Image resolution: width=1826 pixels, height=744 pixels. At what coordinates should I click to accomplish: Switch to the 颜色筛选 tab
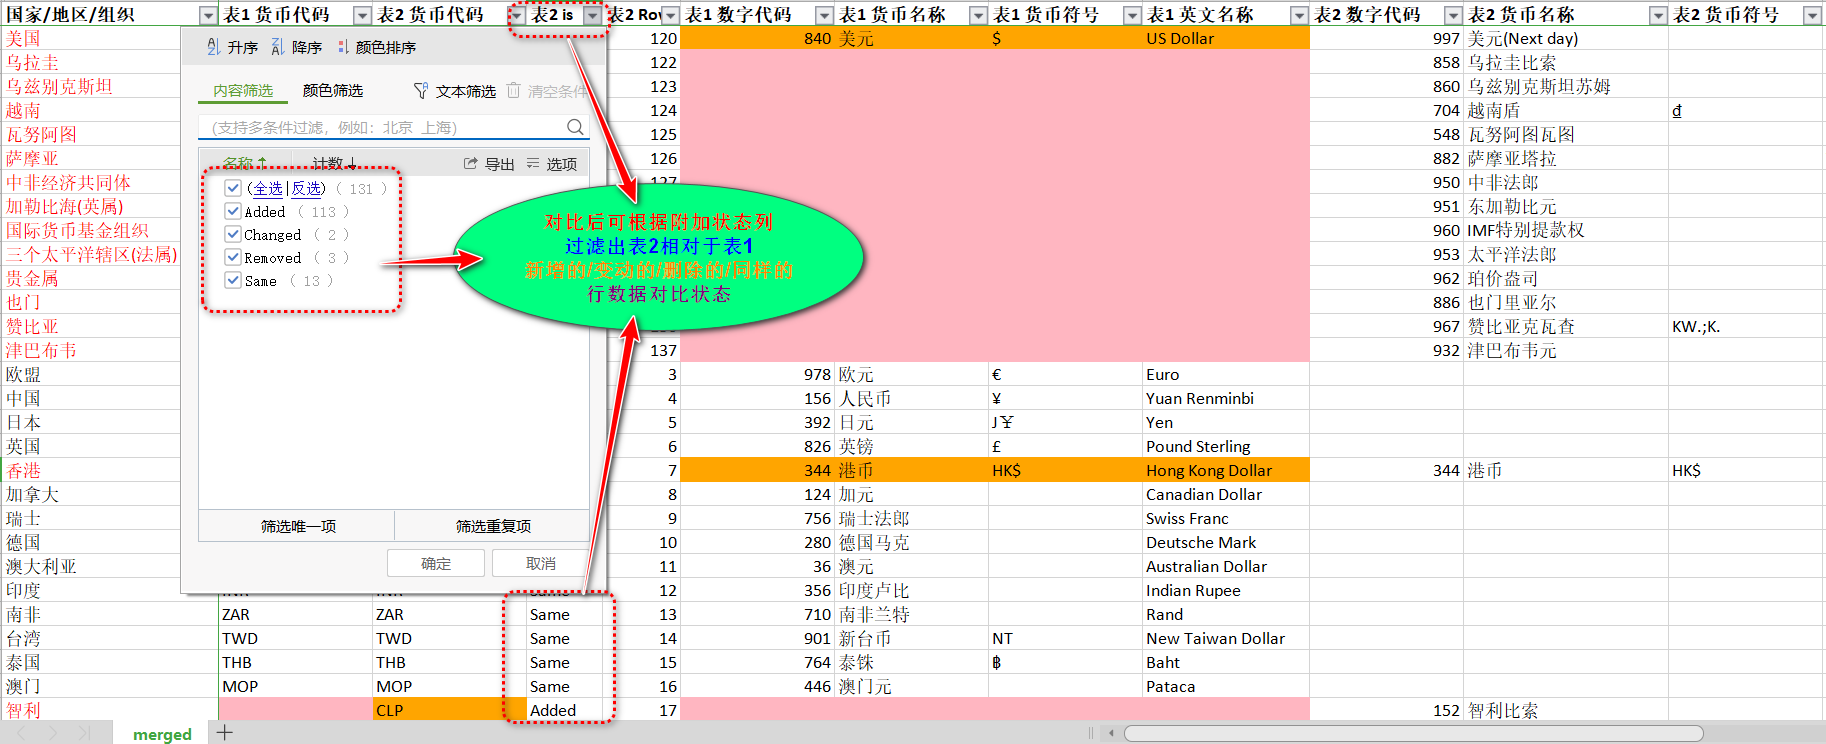click(x=332, y=91)
